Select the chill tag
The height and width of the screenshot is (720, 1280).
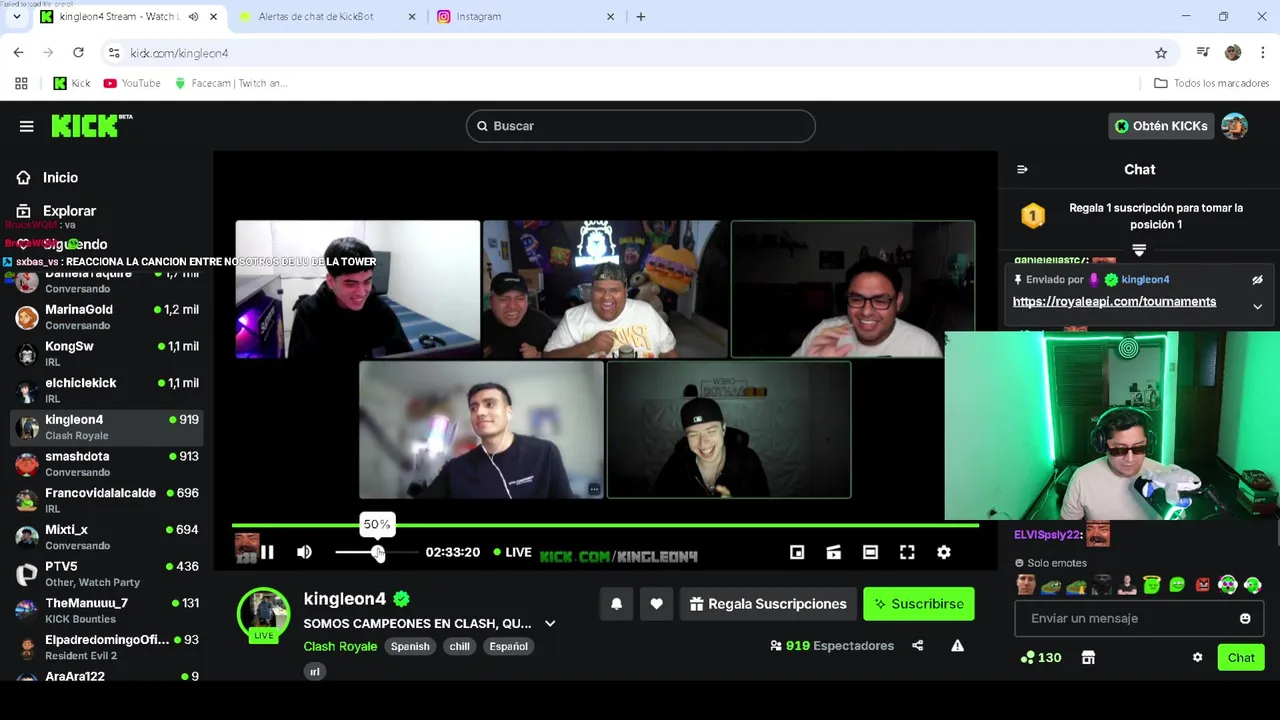(x=460, y=646)
